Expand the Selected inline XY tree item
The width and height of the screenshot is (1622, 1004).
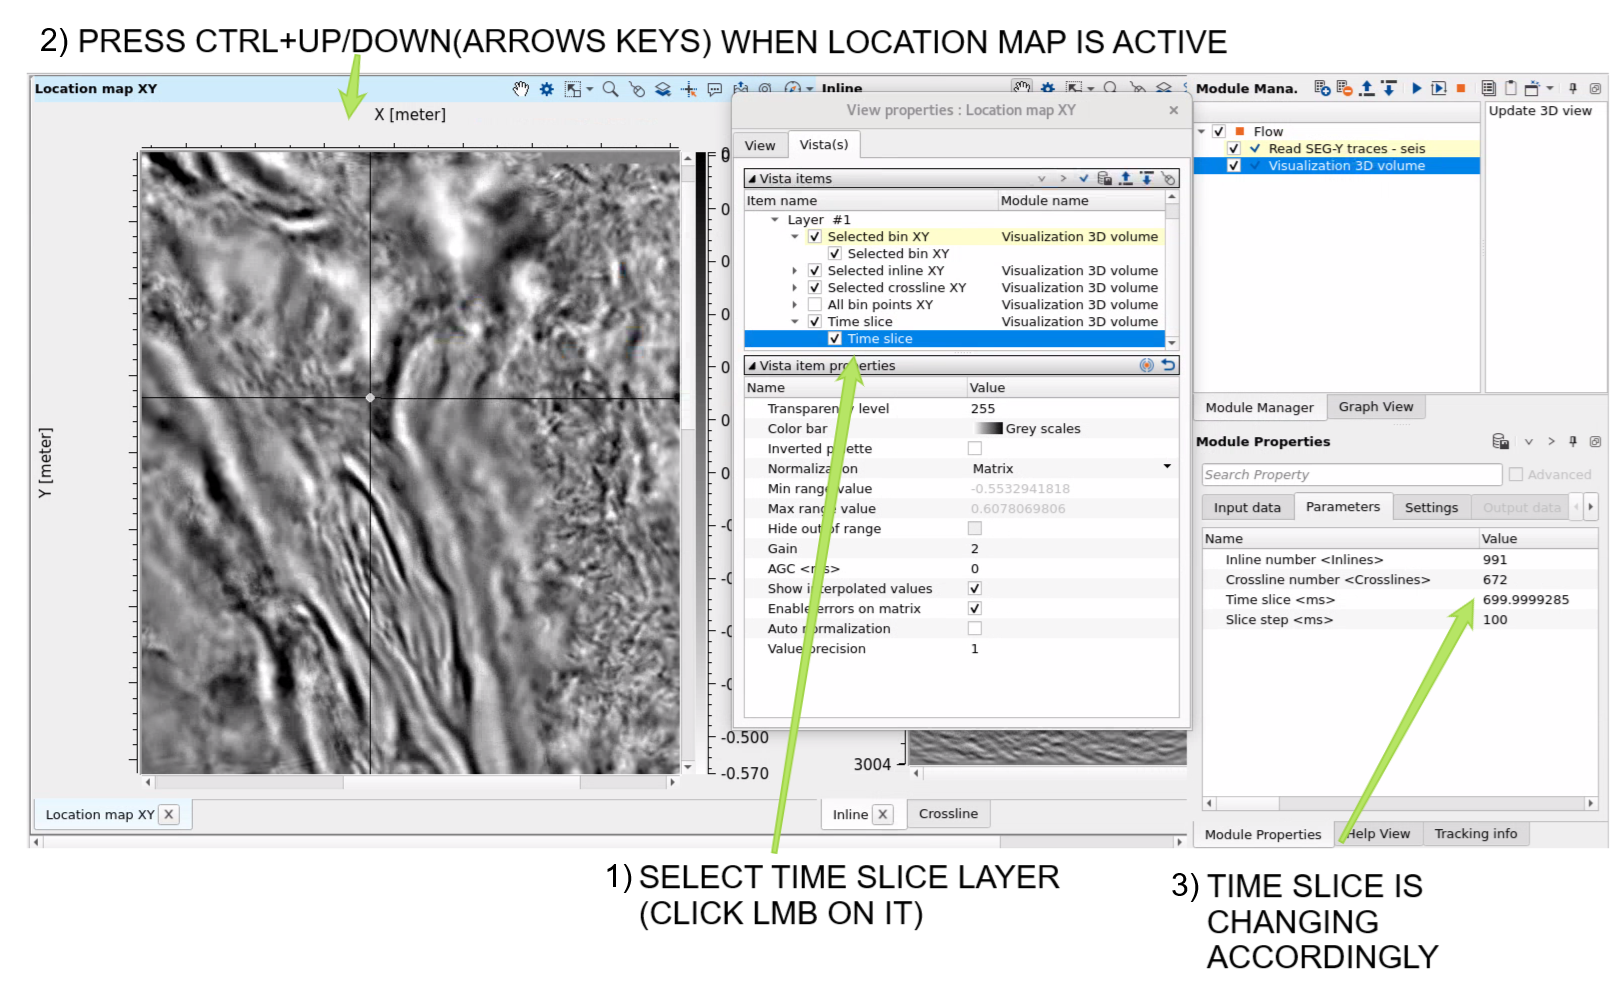coord(795,271)
